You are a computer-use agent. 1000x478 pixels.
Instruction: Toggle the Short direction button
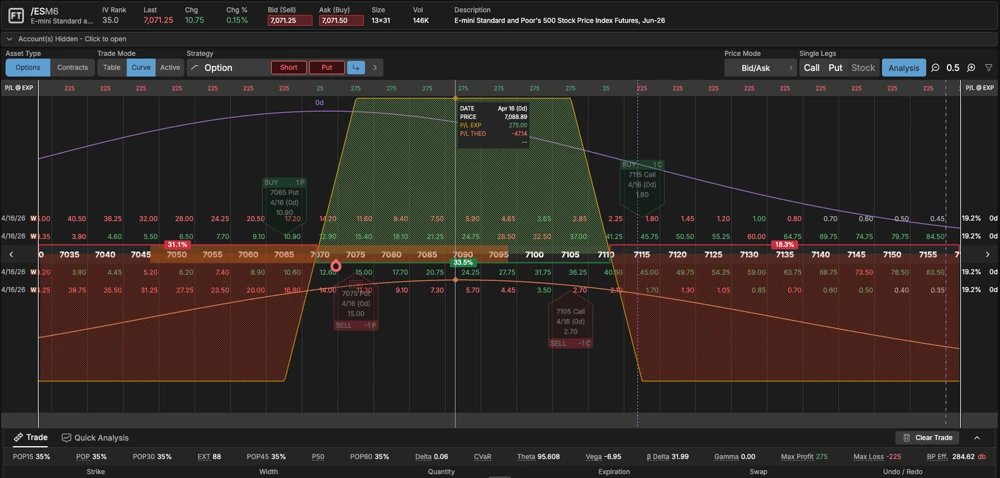[x=289, y=68]
